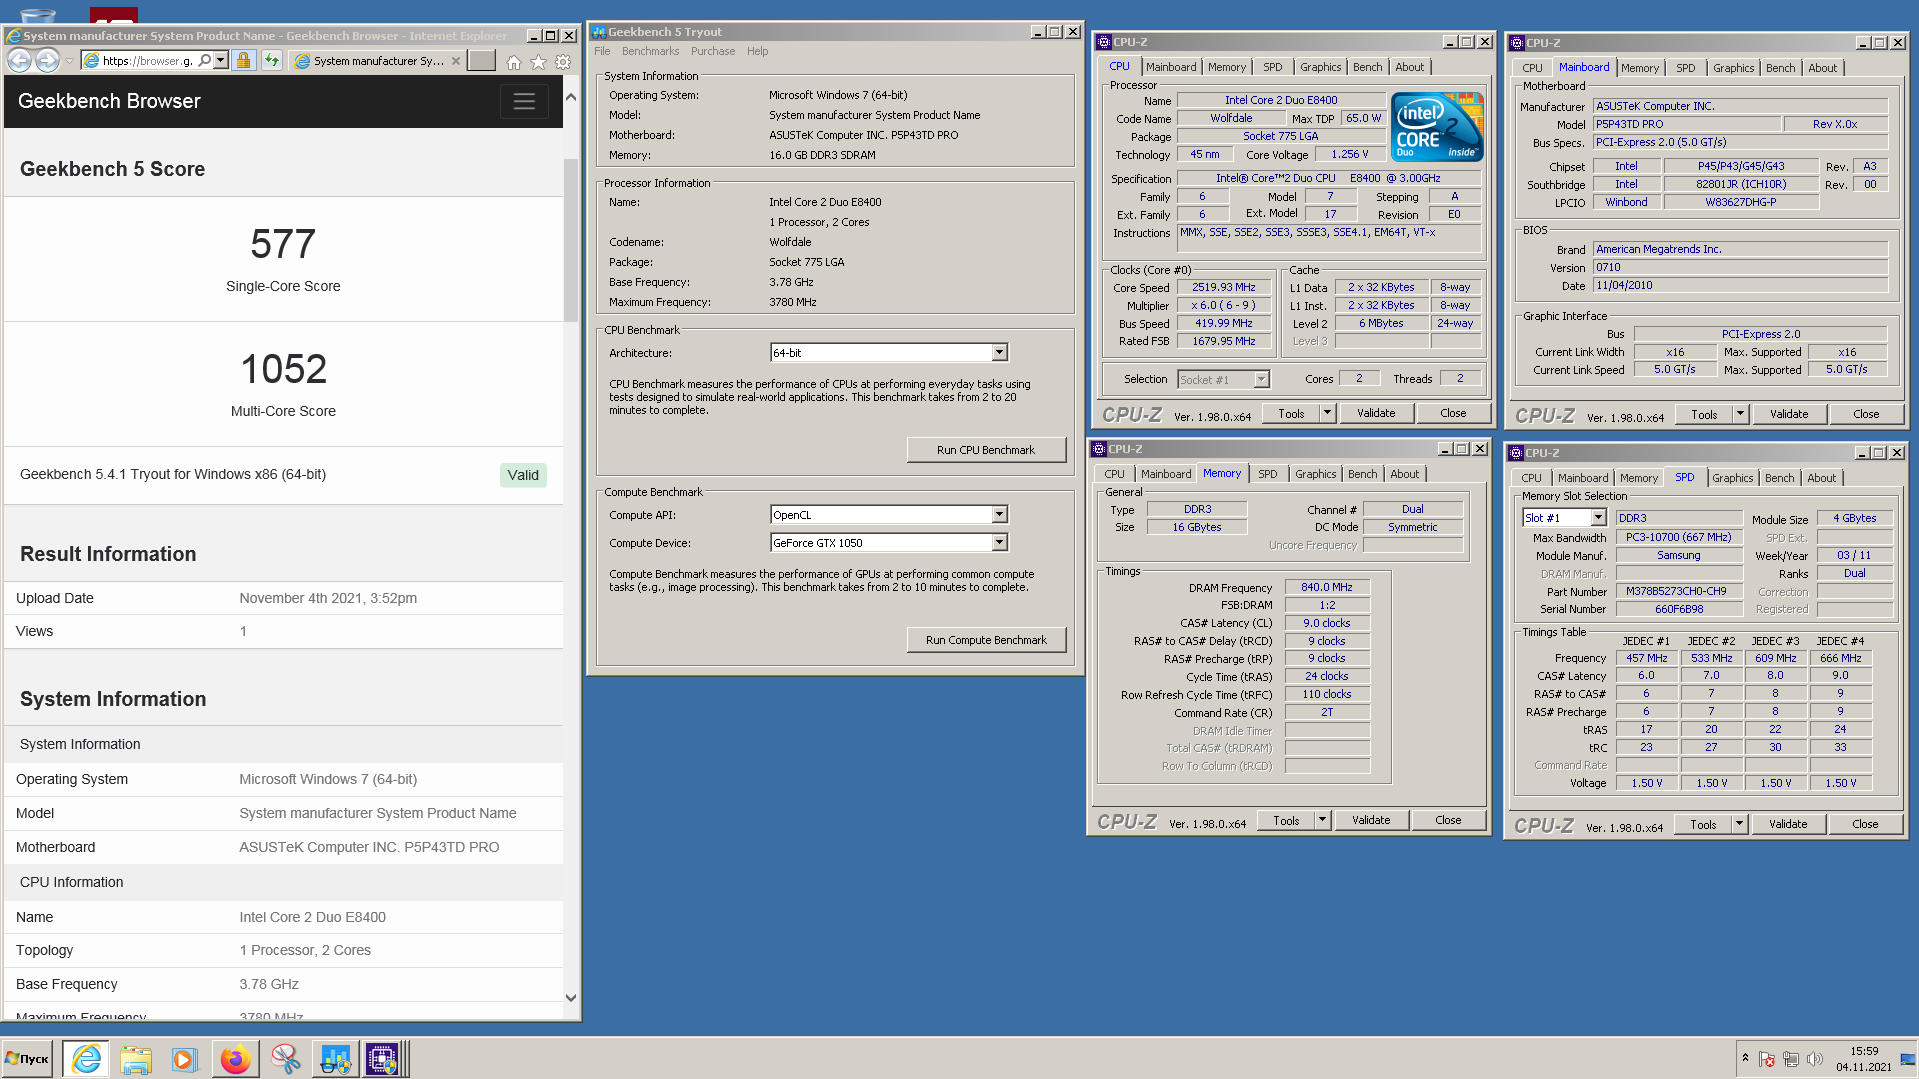Open taskbar clock showing 15:59
The height and width of the screenshot is (1079, 1919).
click(x=1863, y=1059)
